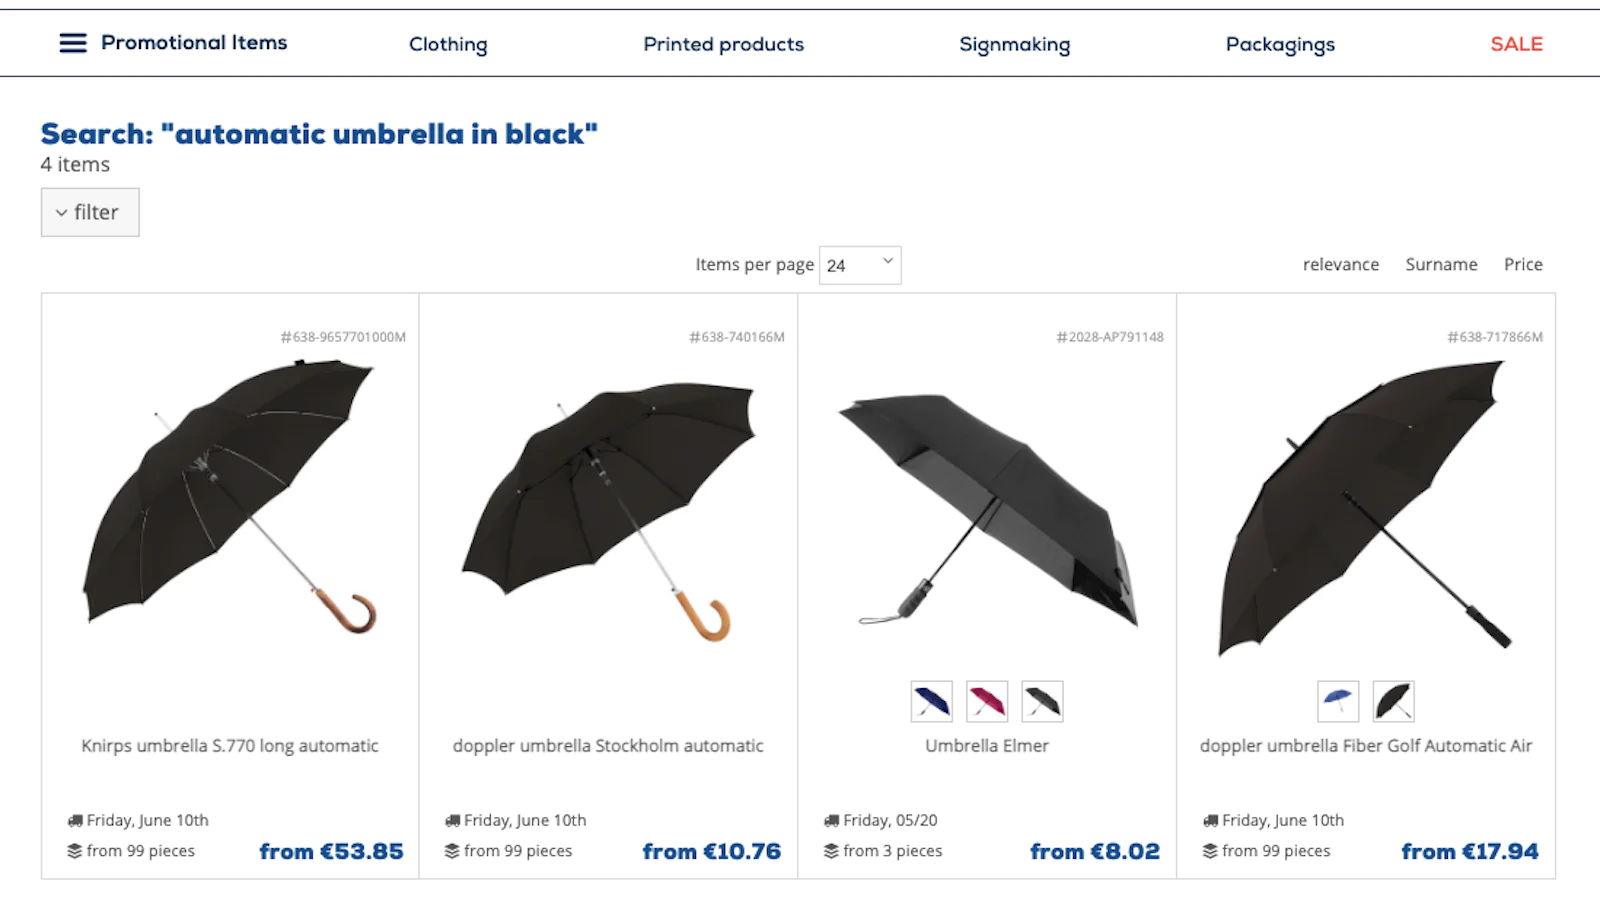Select the navy blue Umbrella Elmer swatch
1600x900 pixels.
pyautogui.click(x=931, y=701)
